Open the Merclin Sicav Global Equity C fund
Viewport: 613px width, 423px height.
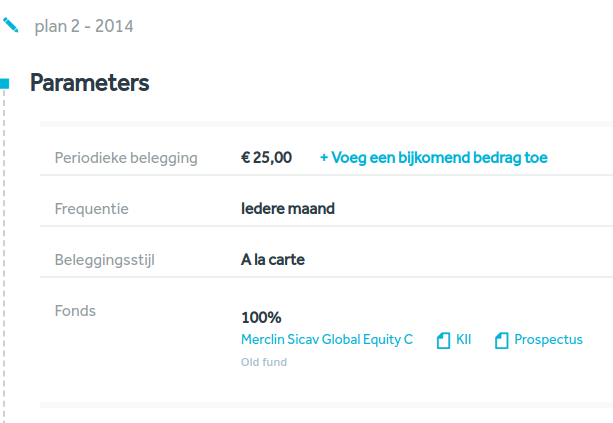[327, 340]
